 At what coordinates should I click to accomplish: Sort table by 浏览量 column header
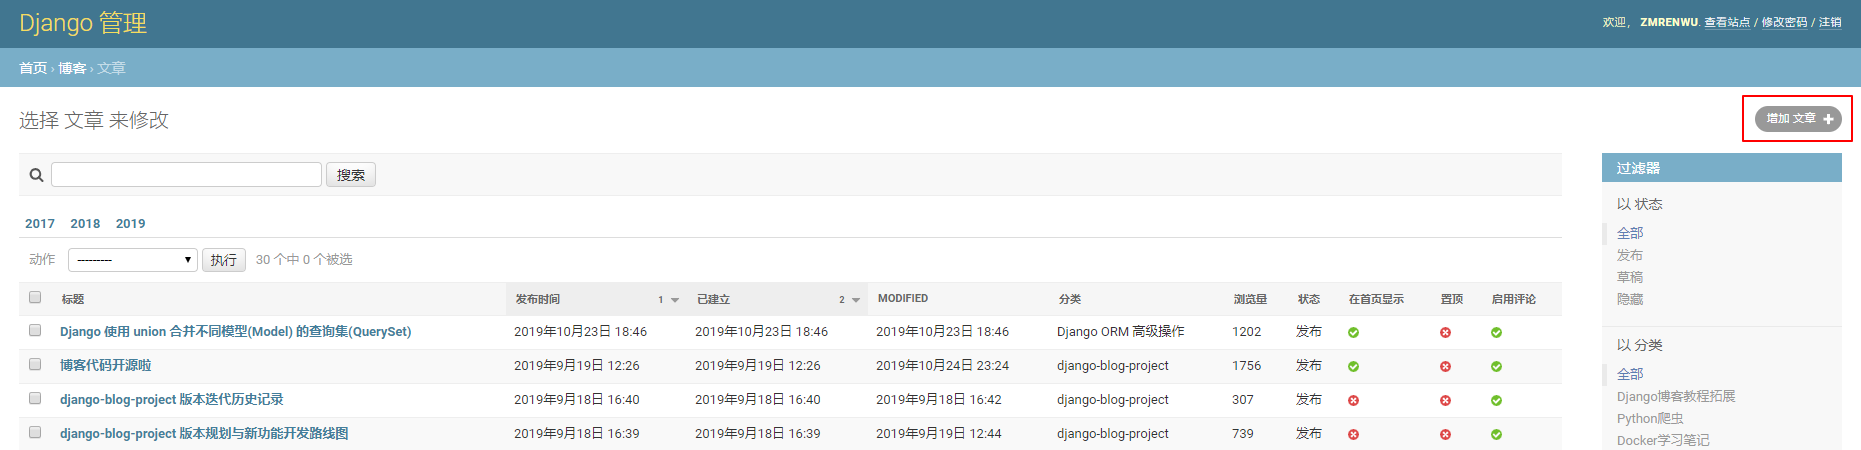click(x=1250, y=299)
